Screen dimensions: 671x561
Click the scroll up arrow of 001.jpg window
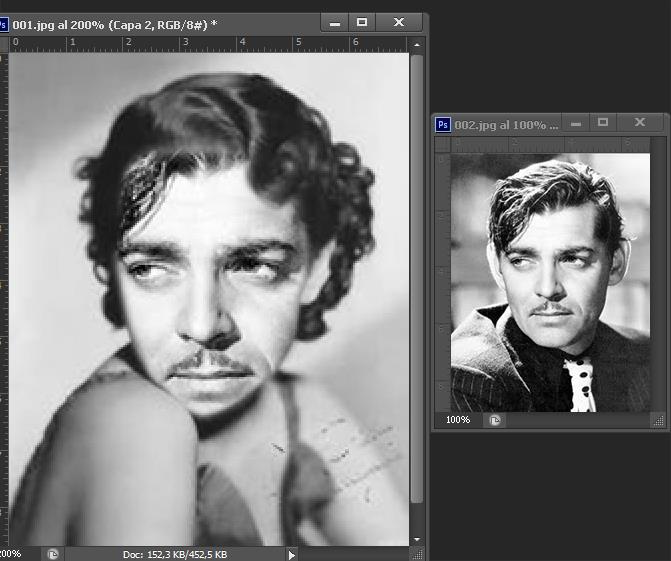coord(417,45)
